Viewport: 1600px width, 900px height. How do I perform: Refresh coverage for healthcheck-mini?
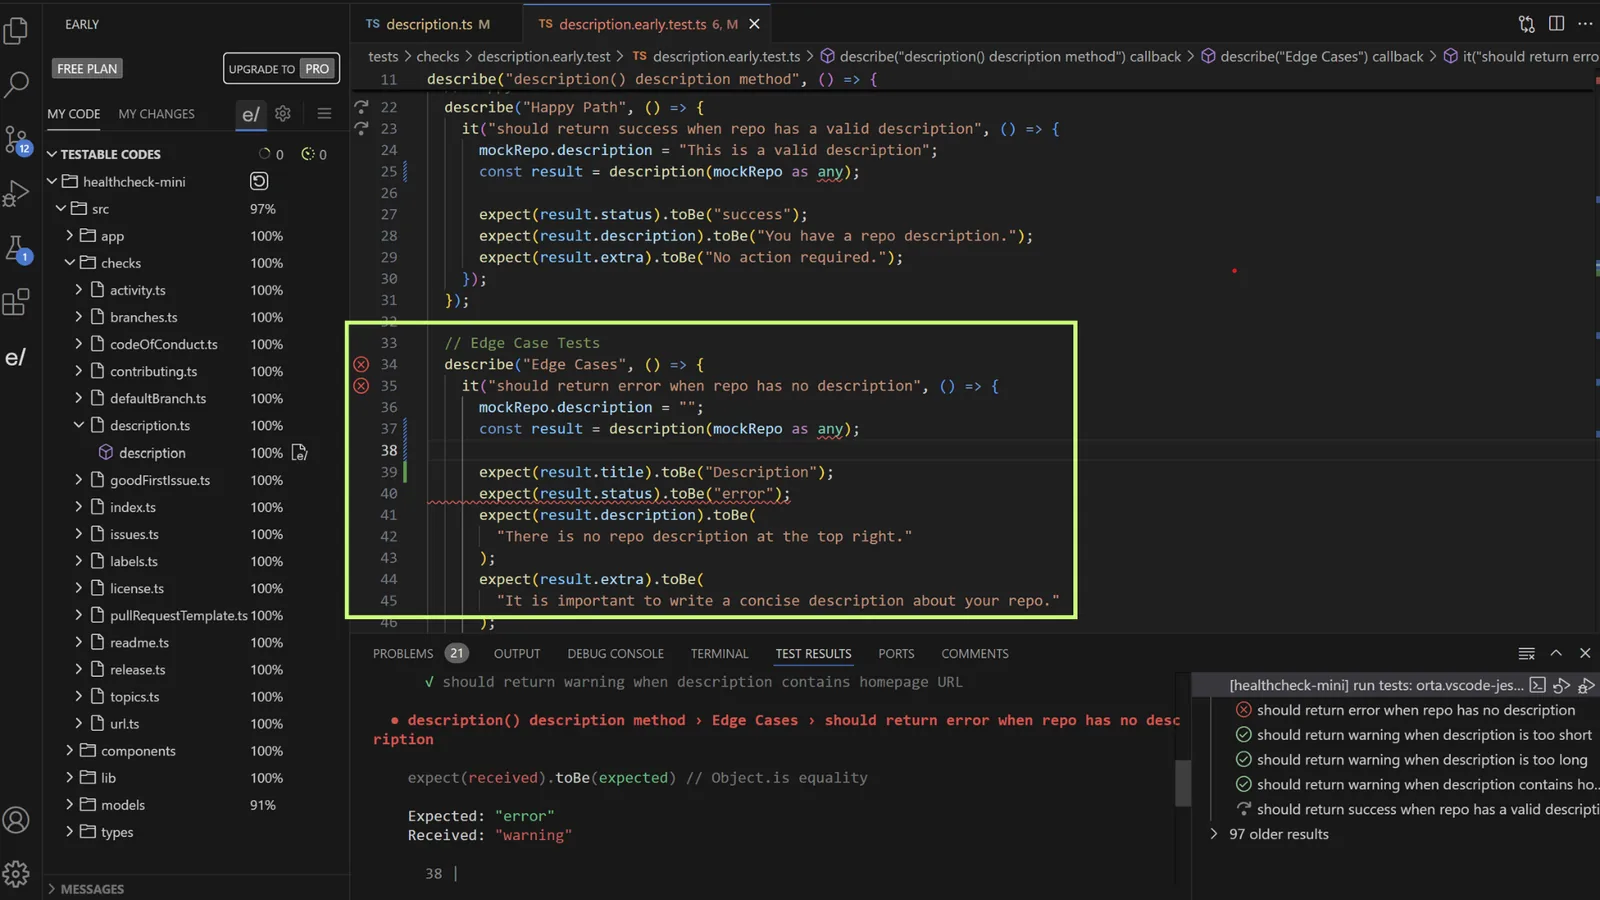point(259,181)
